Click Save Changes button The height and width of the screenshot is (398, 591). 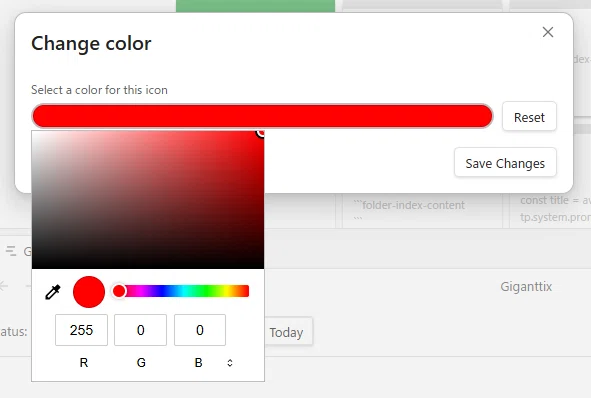point(505,162)
